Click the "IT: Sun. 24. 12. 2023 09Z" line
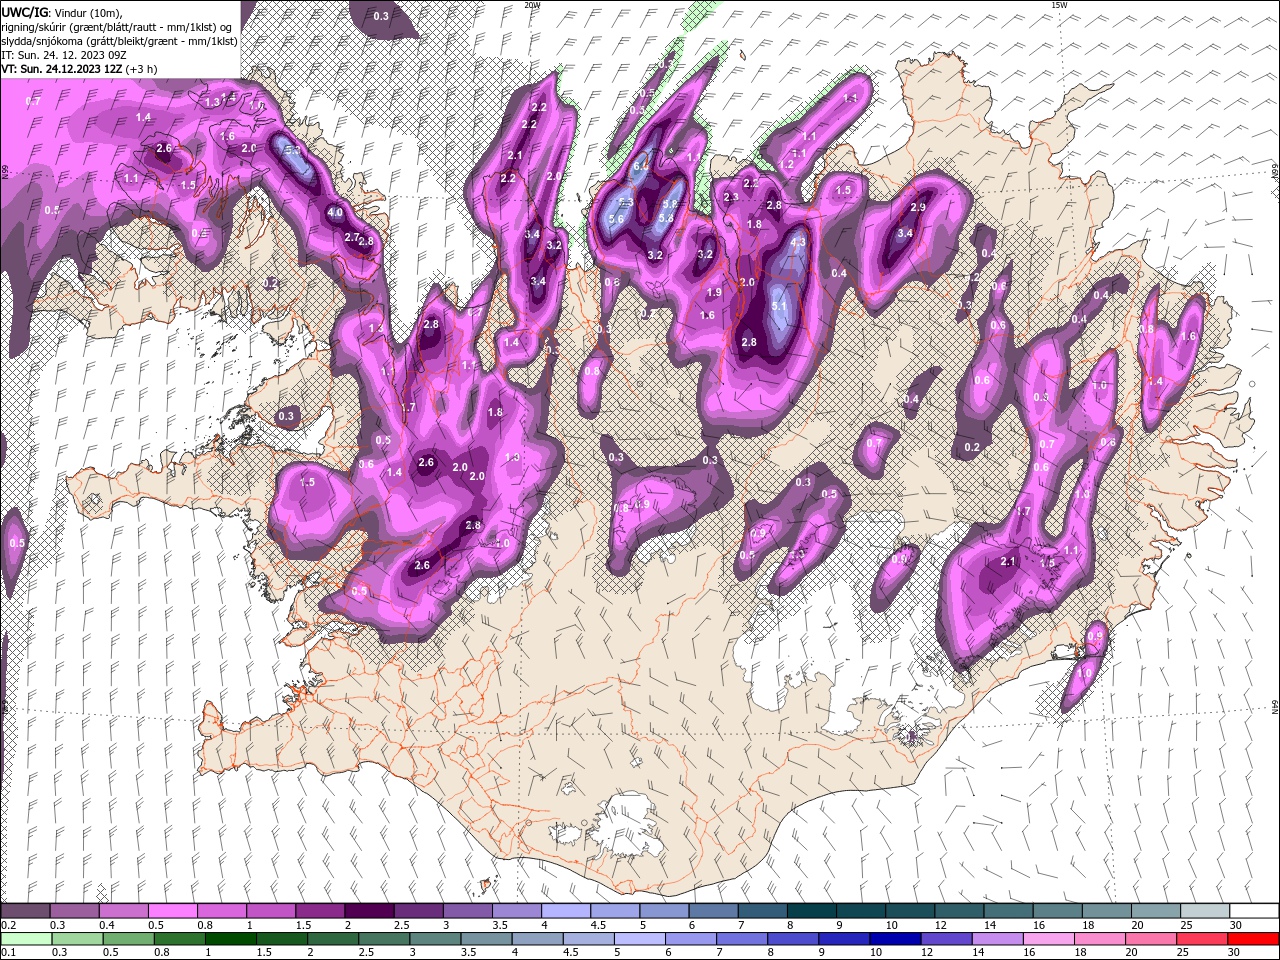 [x=63, y=55]
